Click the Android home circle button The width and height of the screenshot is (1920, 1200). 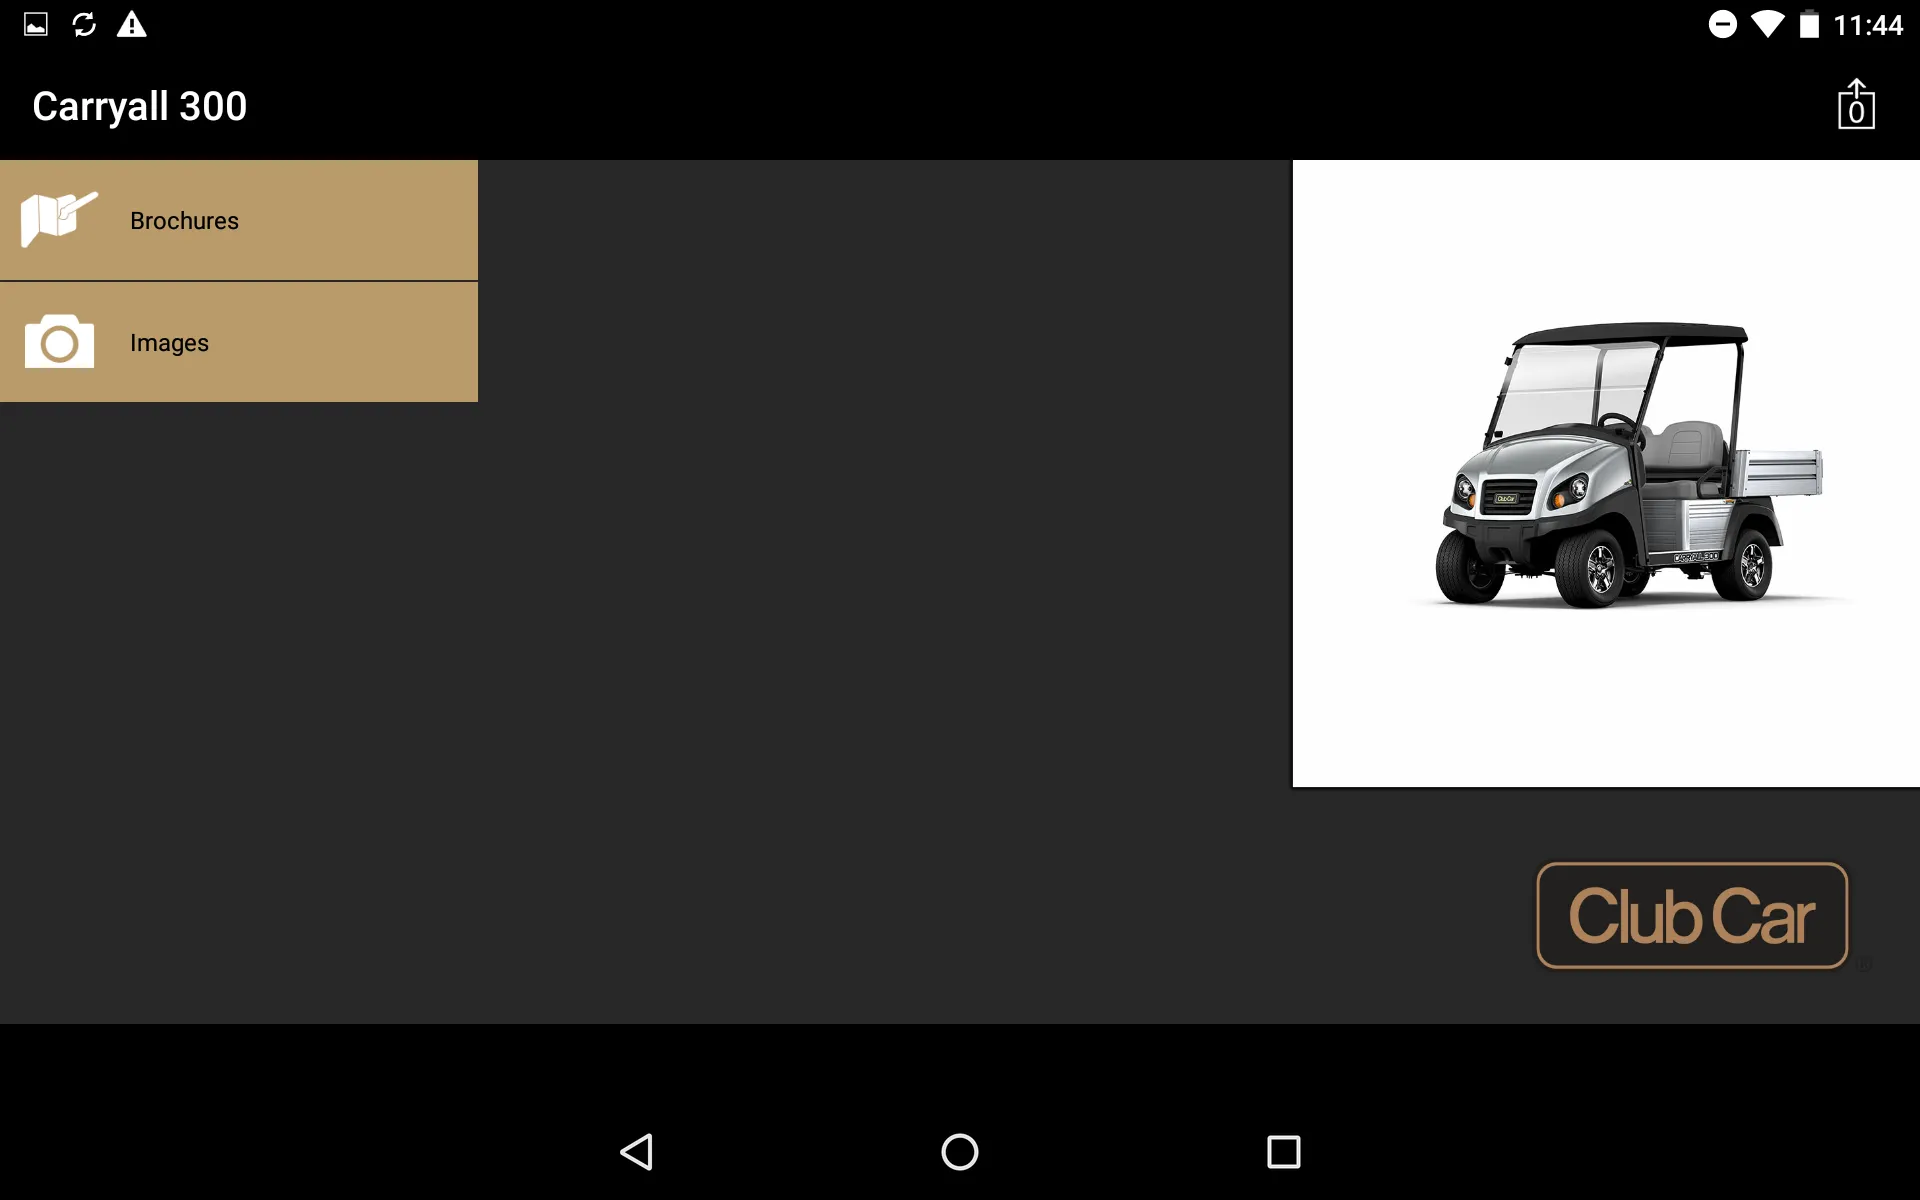(959, 1152)
